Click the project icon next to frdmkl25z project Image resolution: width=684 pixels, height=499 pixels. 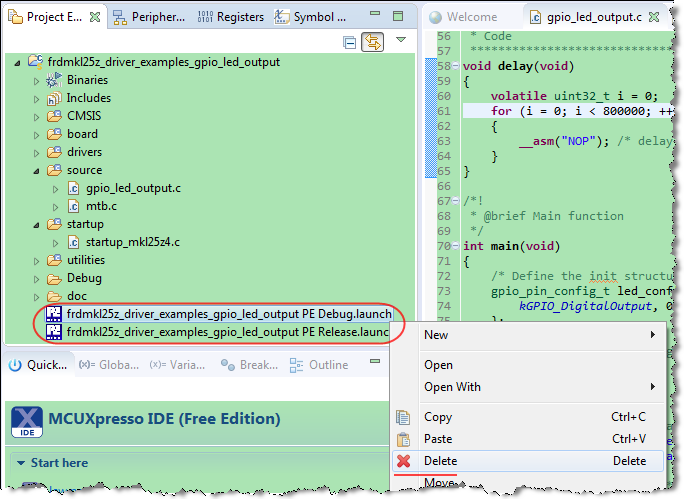[35, 62]
